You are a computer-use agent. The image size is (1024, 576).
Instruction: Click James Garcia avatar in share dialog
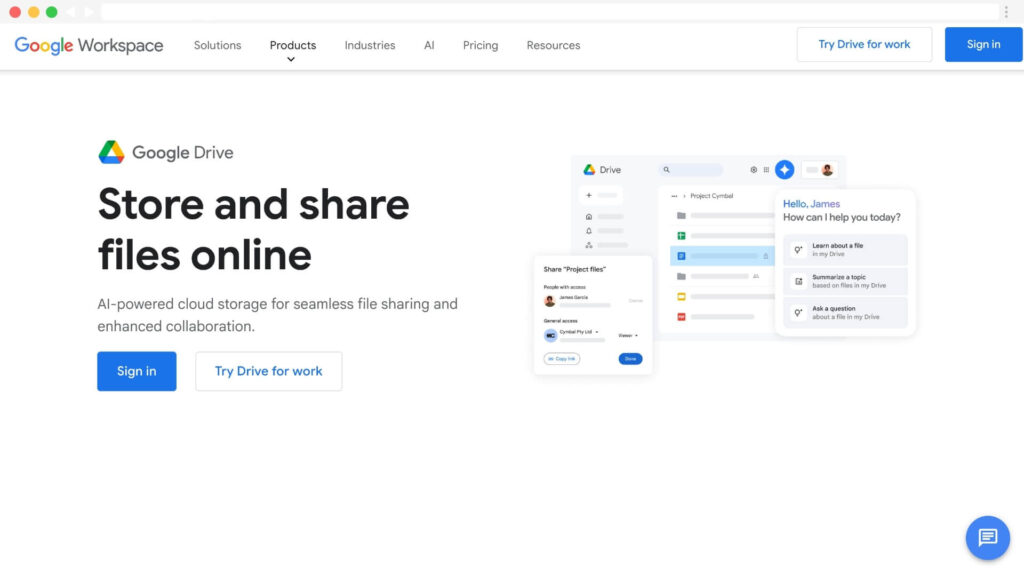click(x=550, y=300)
